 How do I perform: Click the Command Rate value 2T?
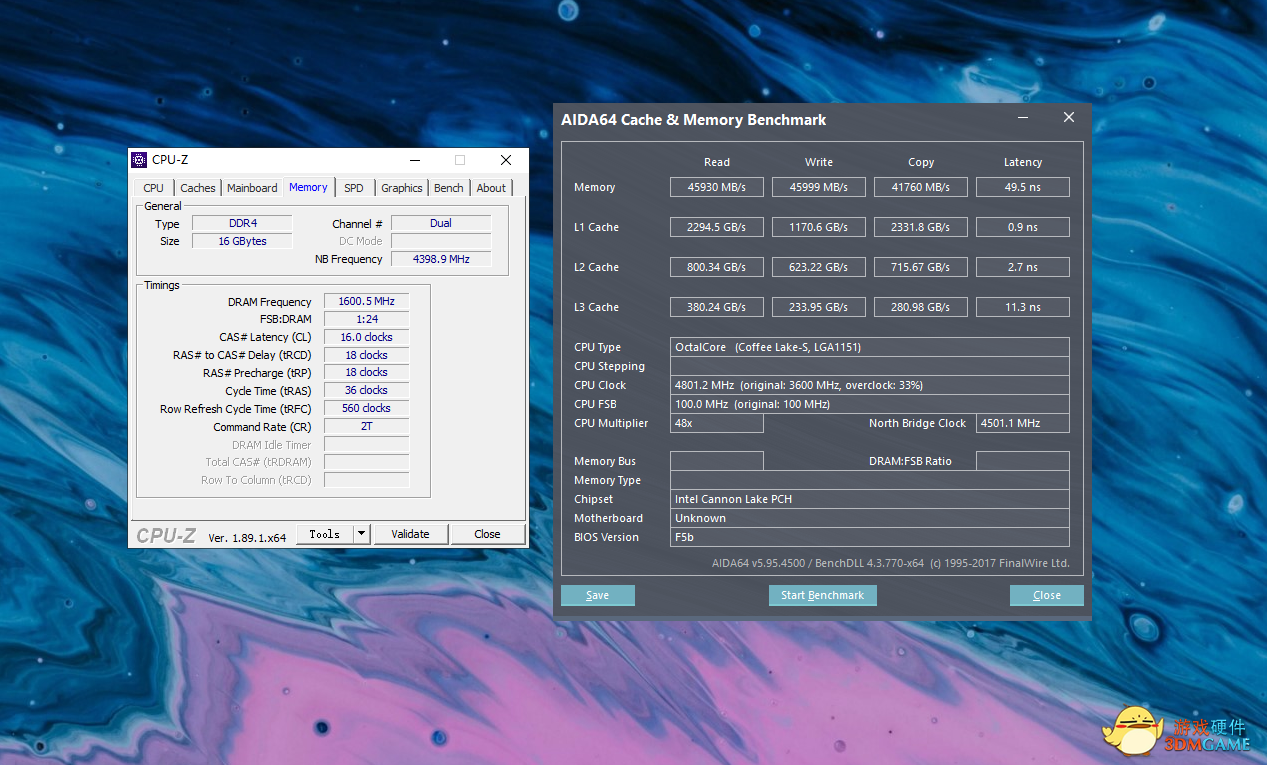click(x=366, y=426)
